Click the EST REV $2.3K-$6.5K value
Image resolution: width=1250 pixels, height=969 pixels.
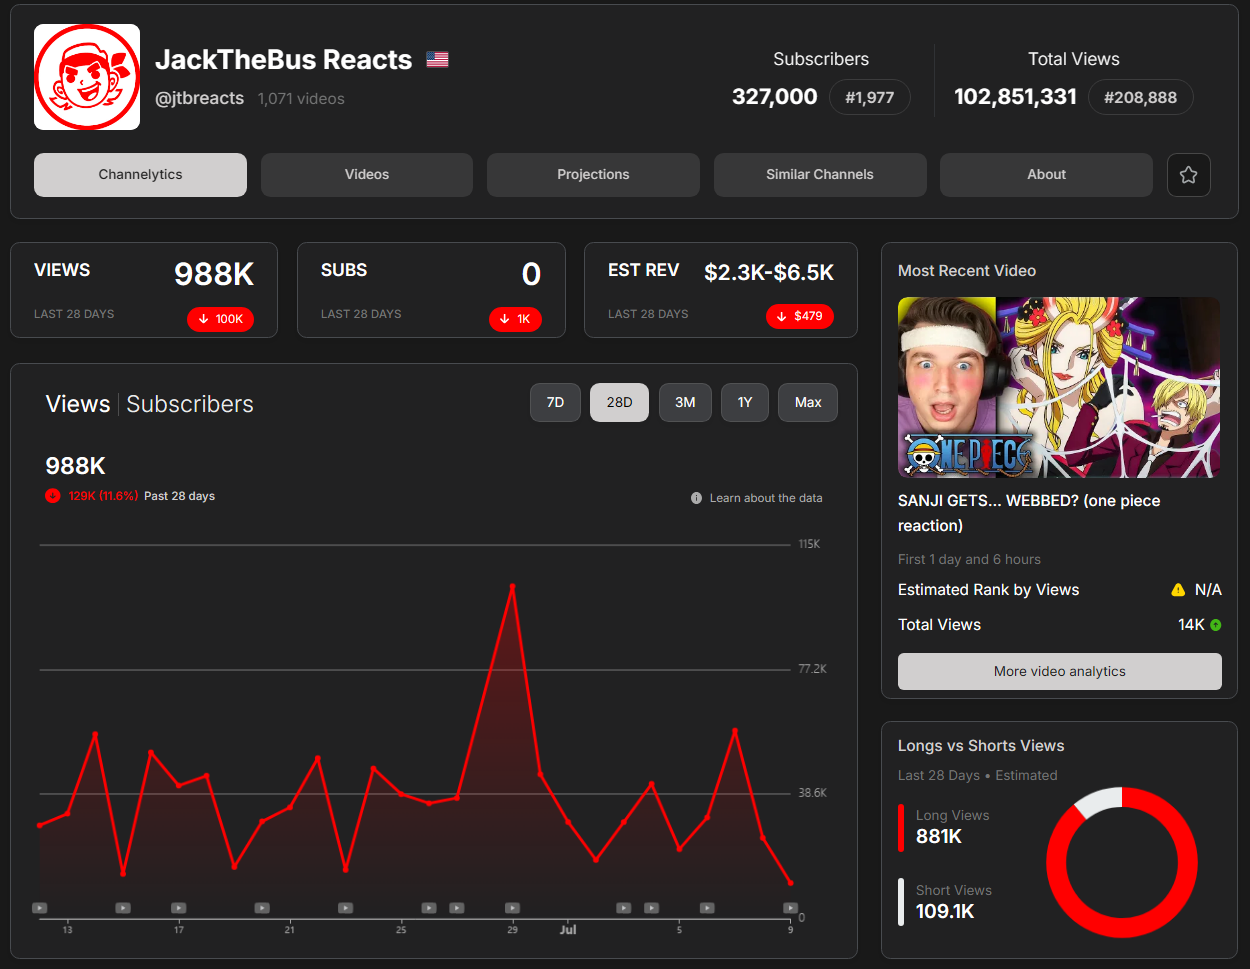pos(769,273)
